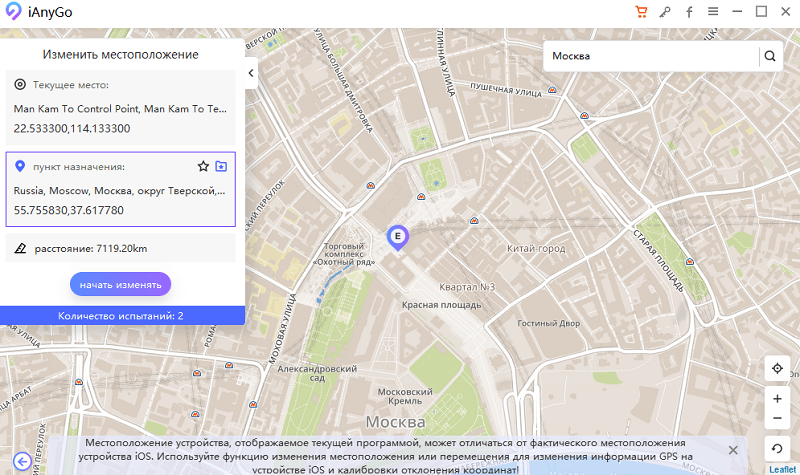Collapse the location side panel

click(x=251, y=73)
